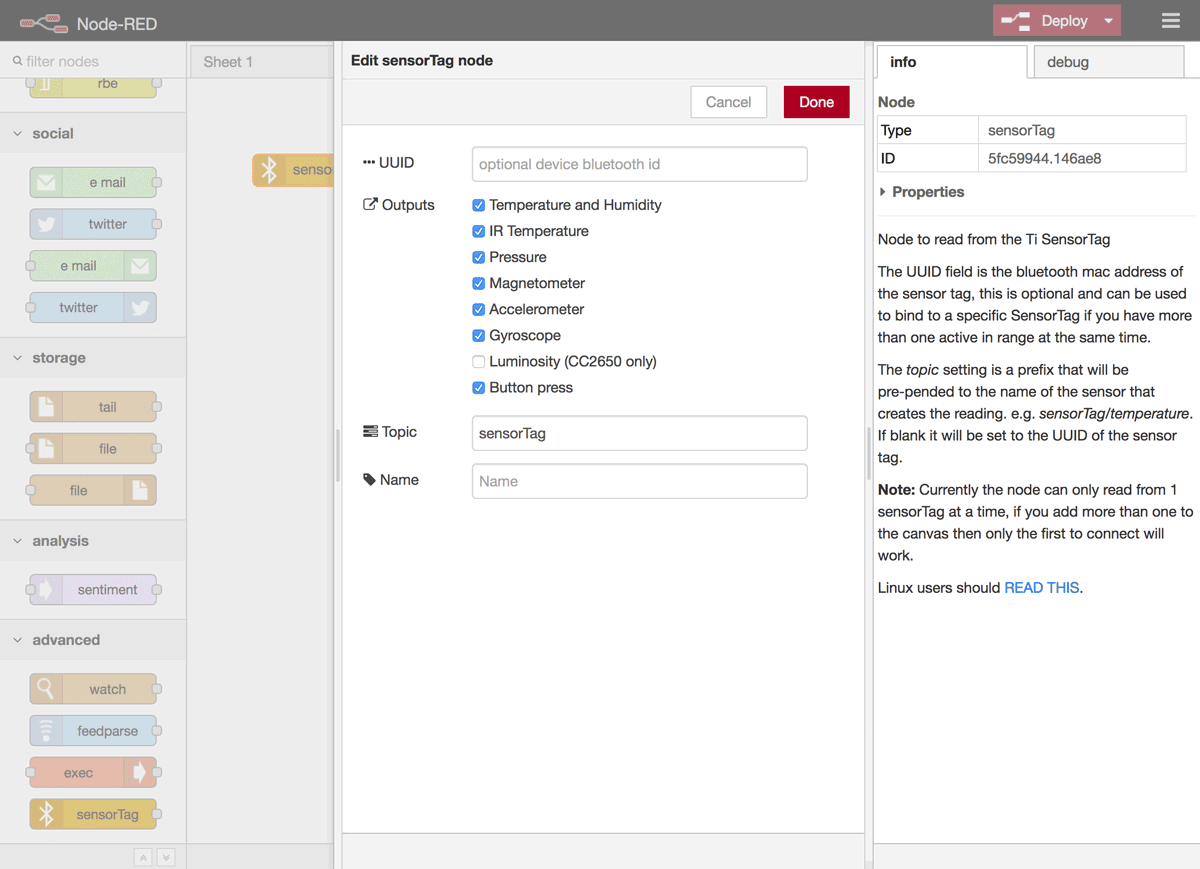Image resolution: width=1200 pixels, height=869 pixels.
Task: Switch to the debug tab
Action: (x=1108, y=62)
